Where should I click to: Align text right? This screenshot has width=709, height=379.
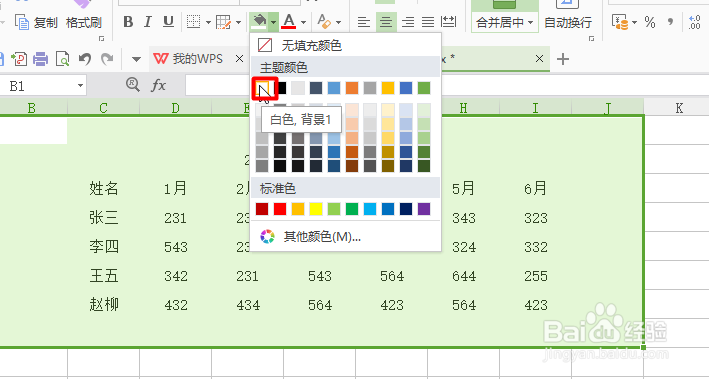408,22
